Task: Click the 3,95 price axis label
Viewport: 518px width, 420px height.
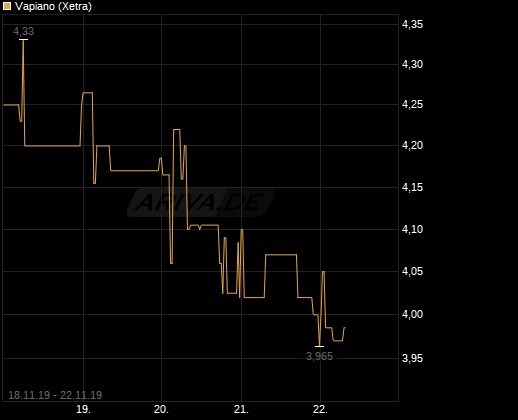Action: coord(412,358)
